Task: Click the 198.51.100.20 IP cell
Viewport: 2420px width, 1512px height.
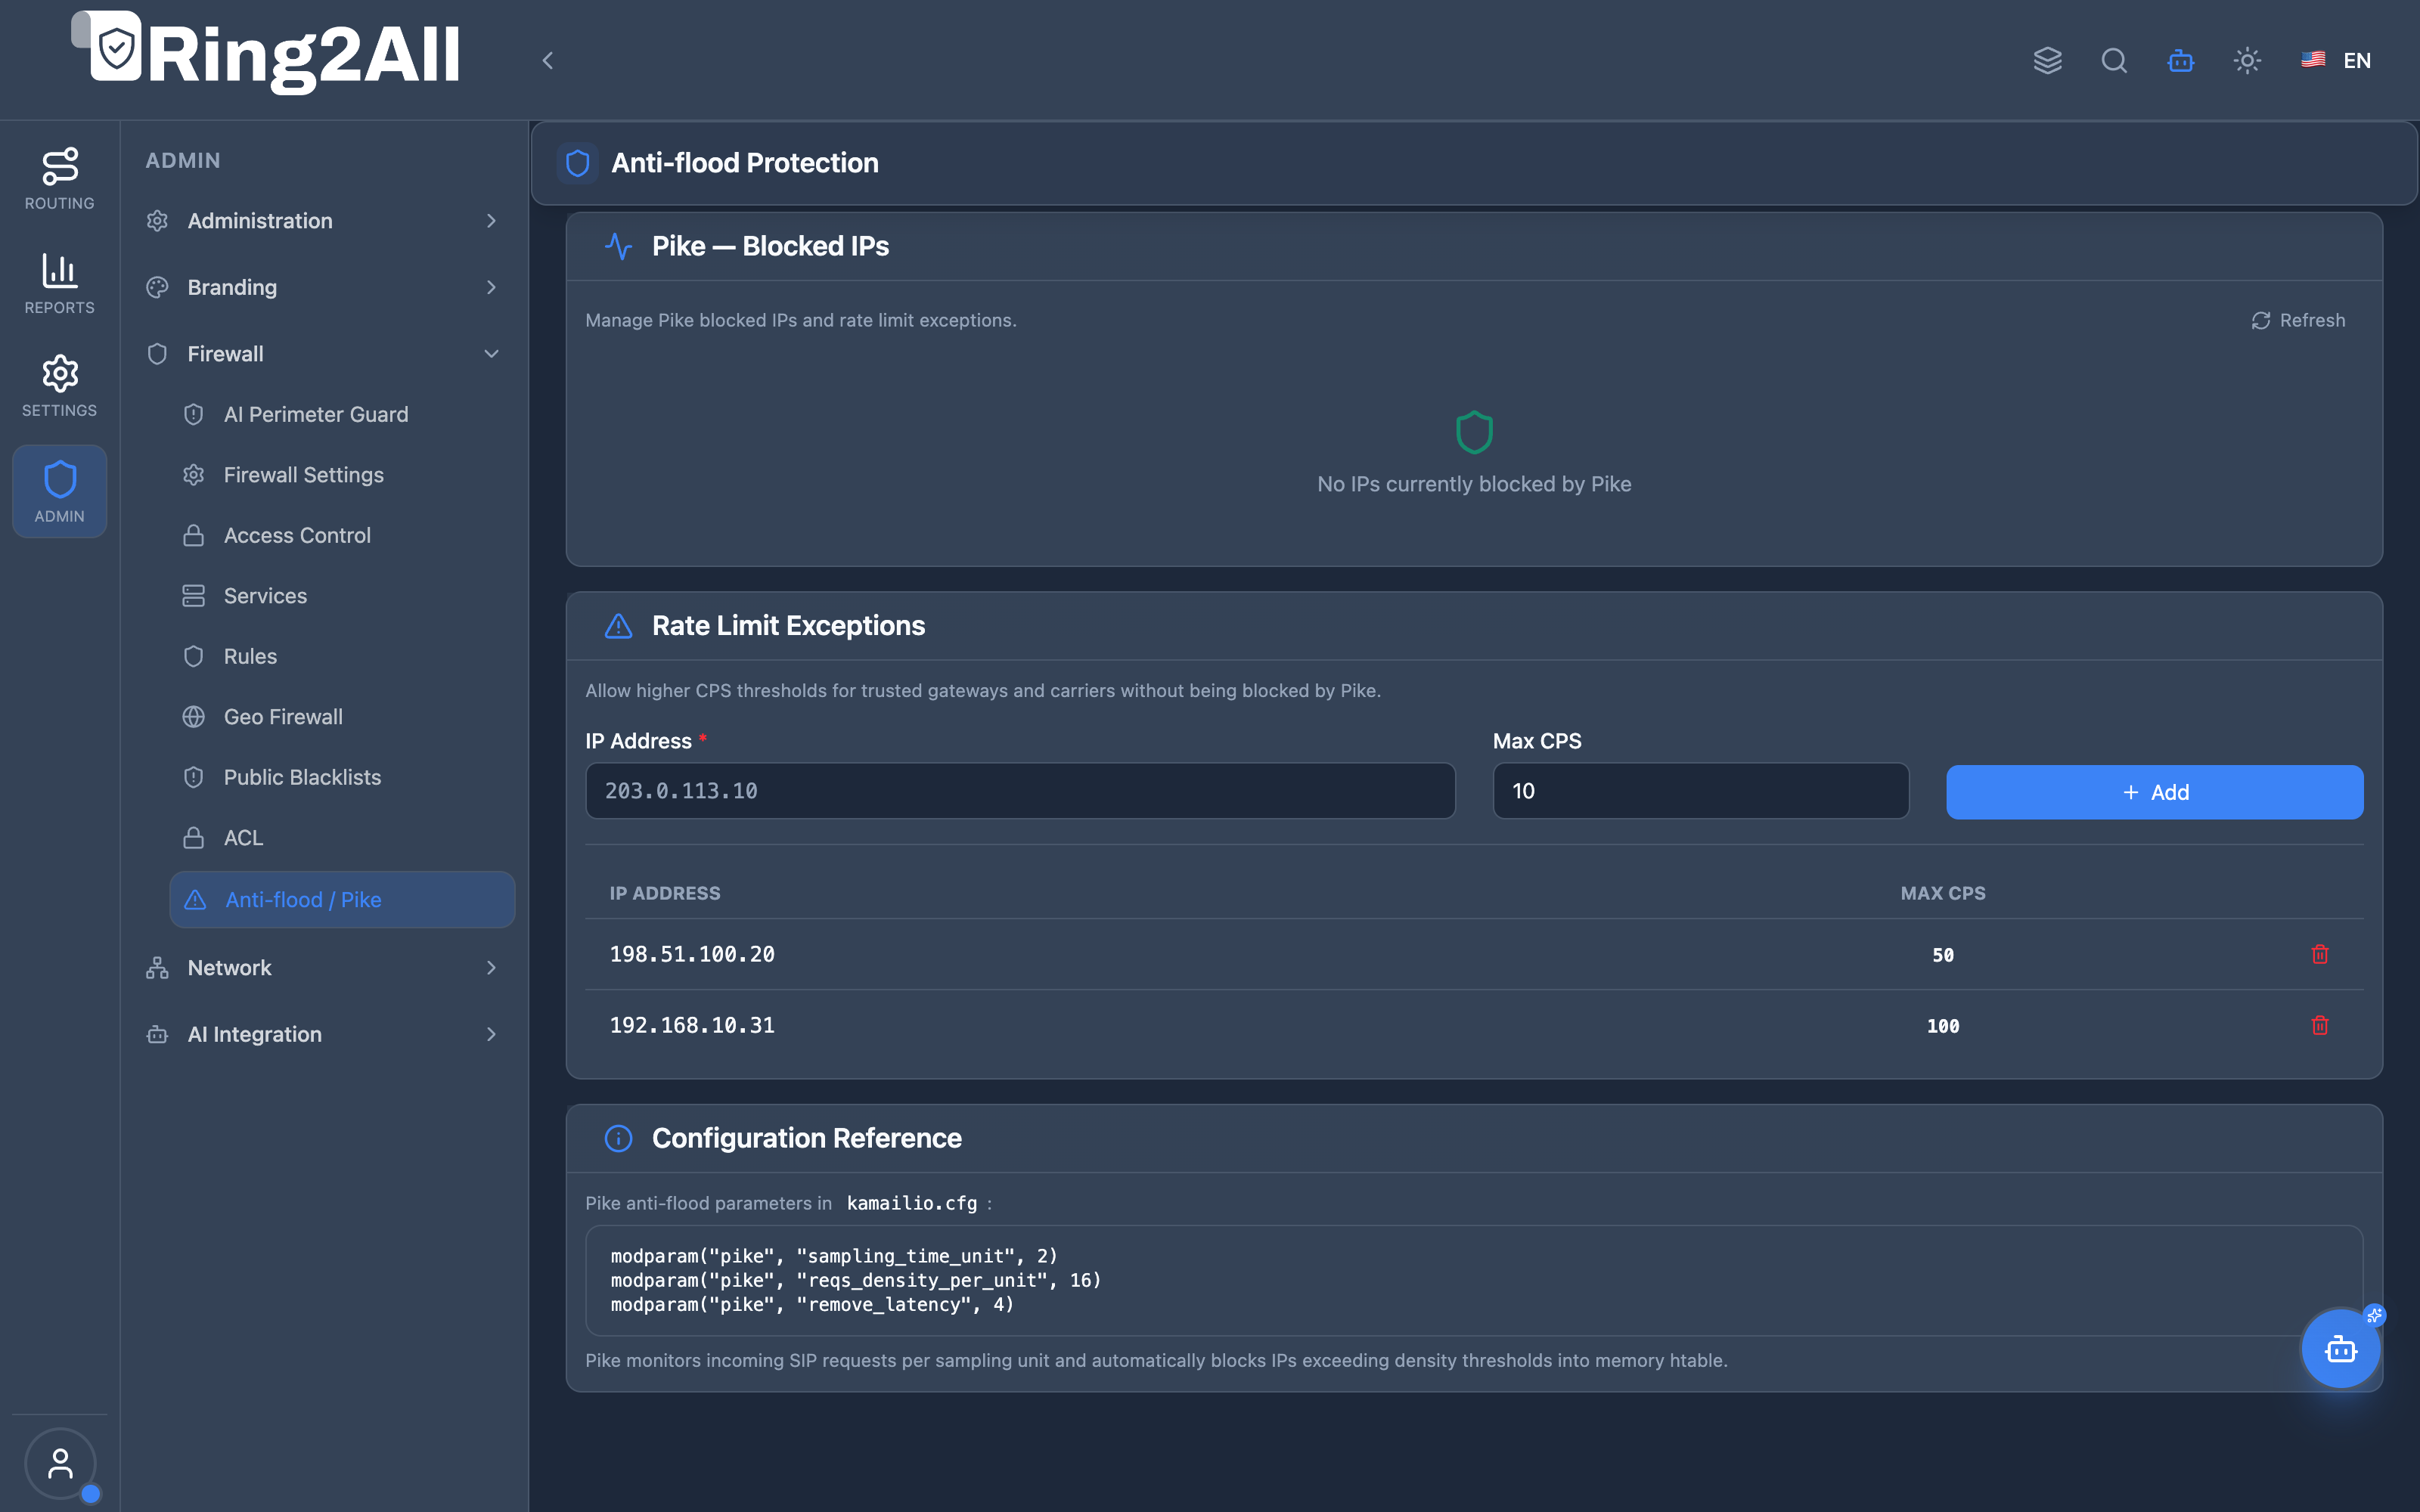Action: coord(692,955)
